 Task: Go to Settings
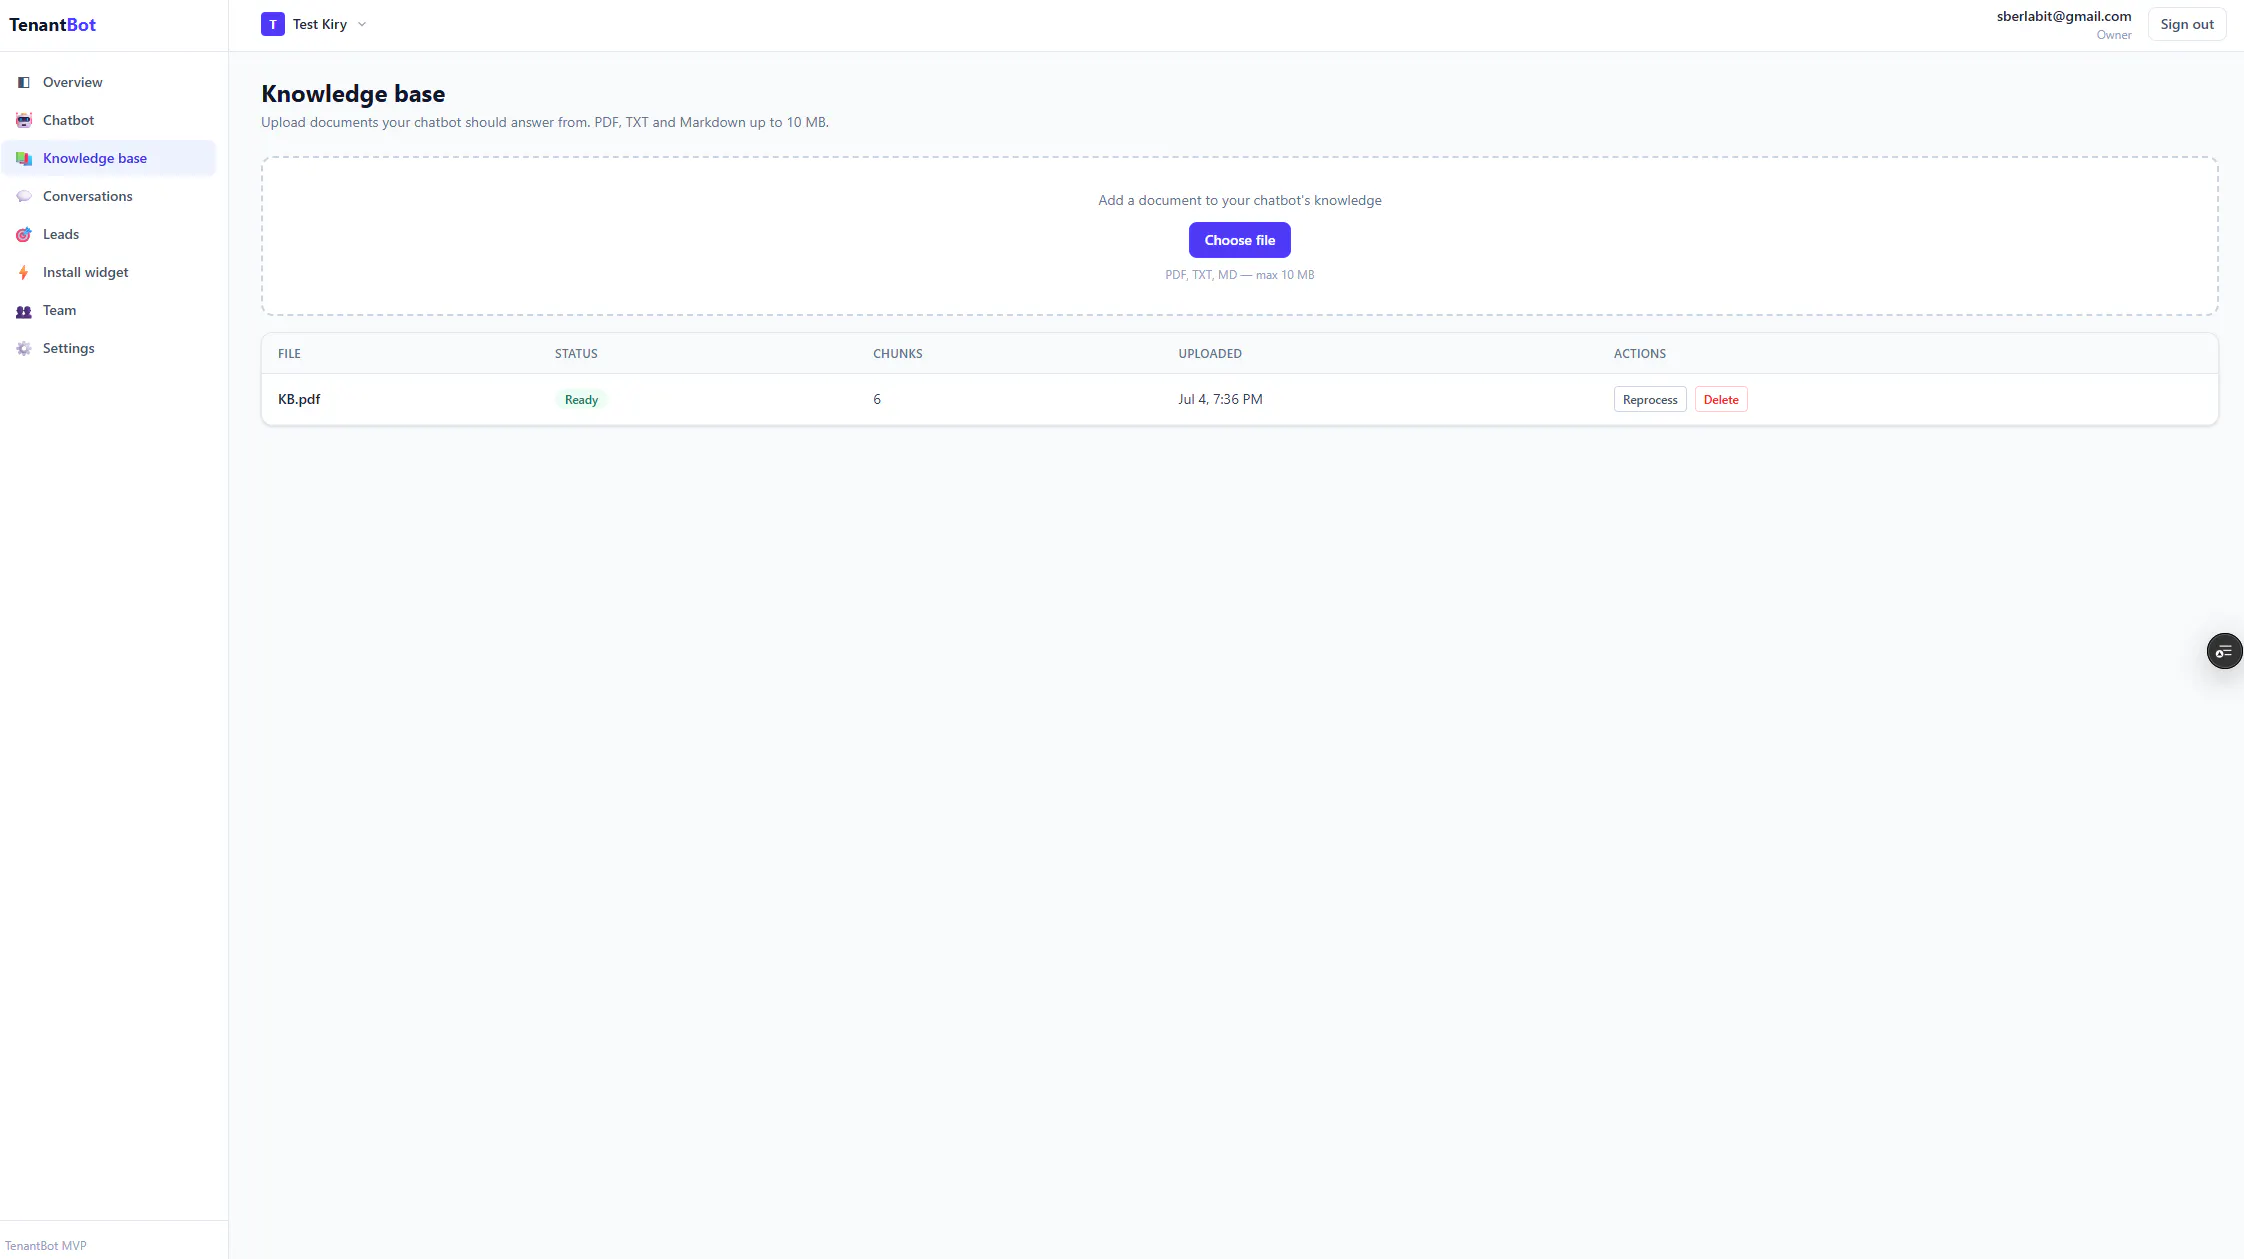(x=108, y=348)
